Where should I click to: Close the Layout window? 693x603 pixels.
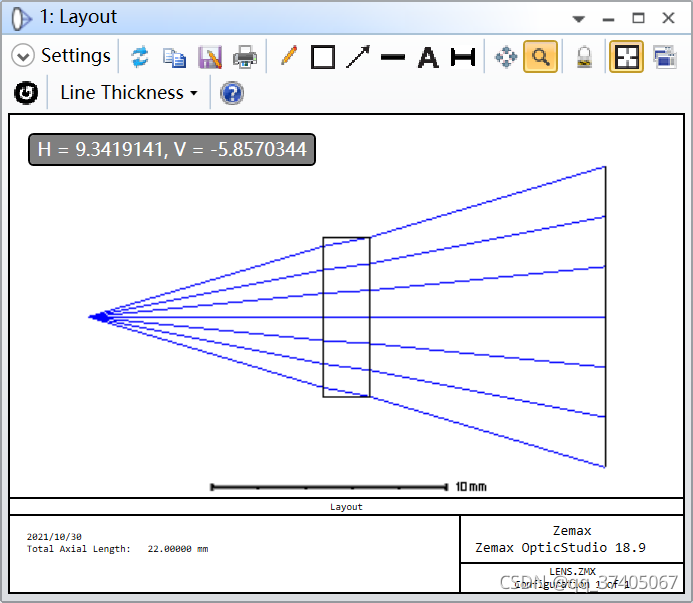pyautogui.click(x=668, y=18)
